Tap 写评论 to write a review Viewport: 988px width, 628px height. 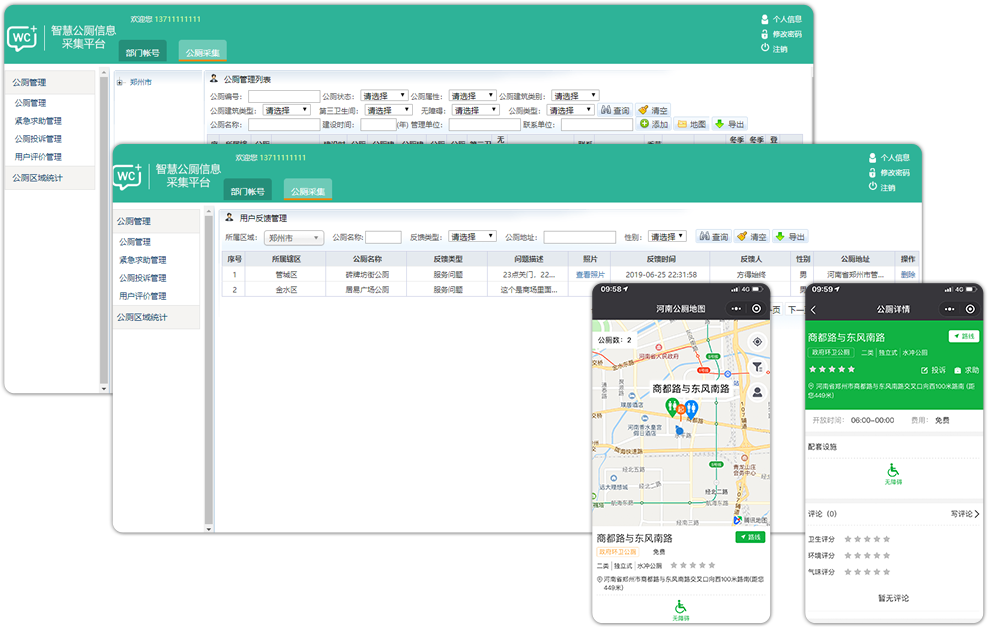[x=964, y=514]
